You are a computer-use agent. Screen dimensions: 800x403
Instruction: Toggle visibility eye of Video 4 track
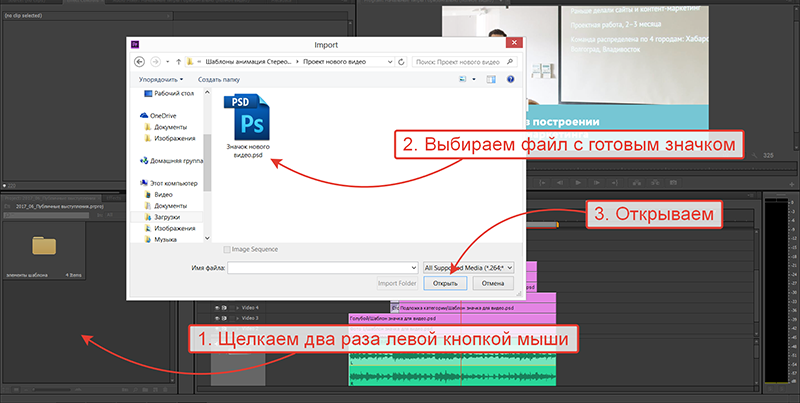[x=216, y=308]
